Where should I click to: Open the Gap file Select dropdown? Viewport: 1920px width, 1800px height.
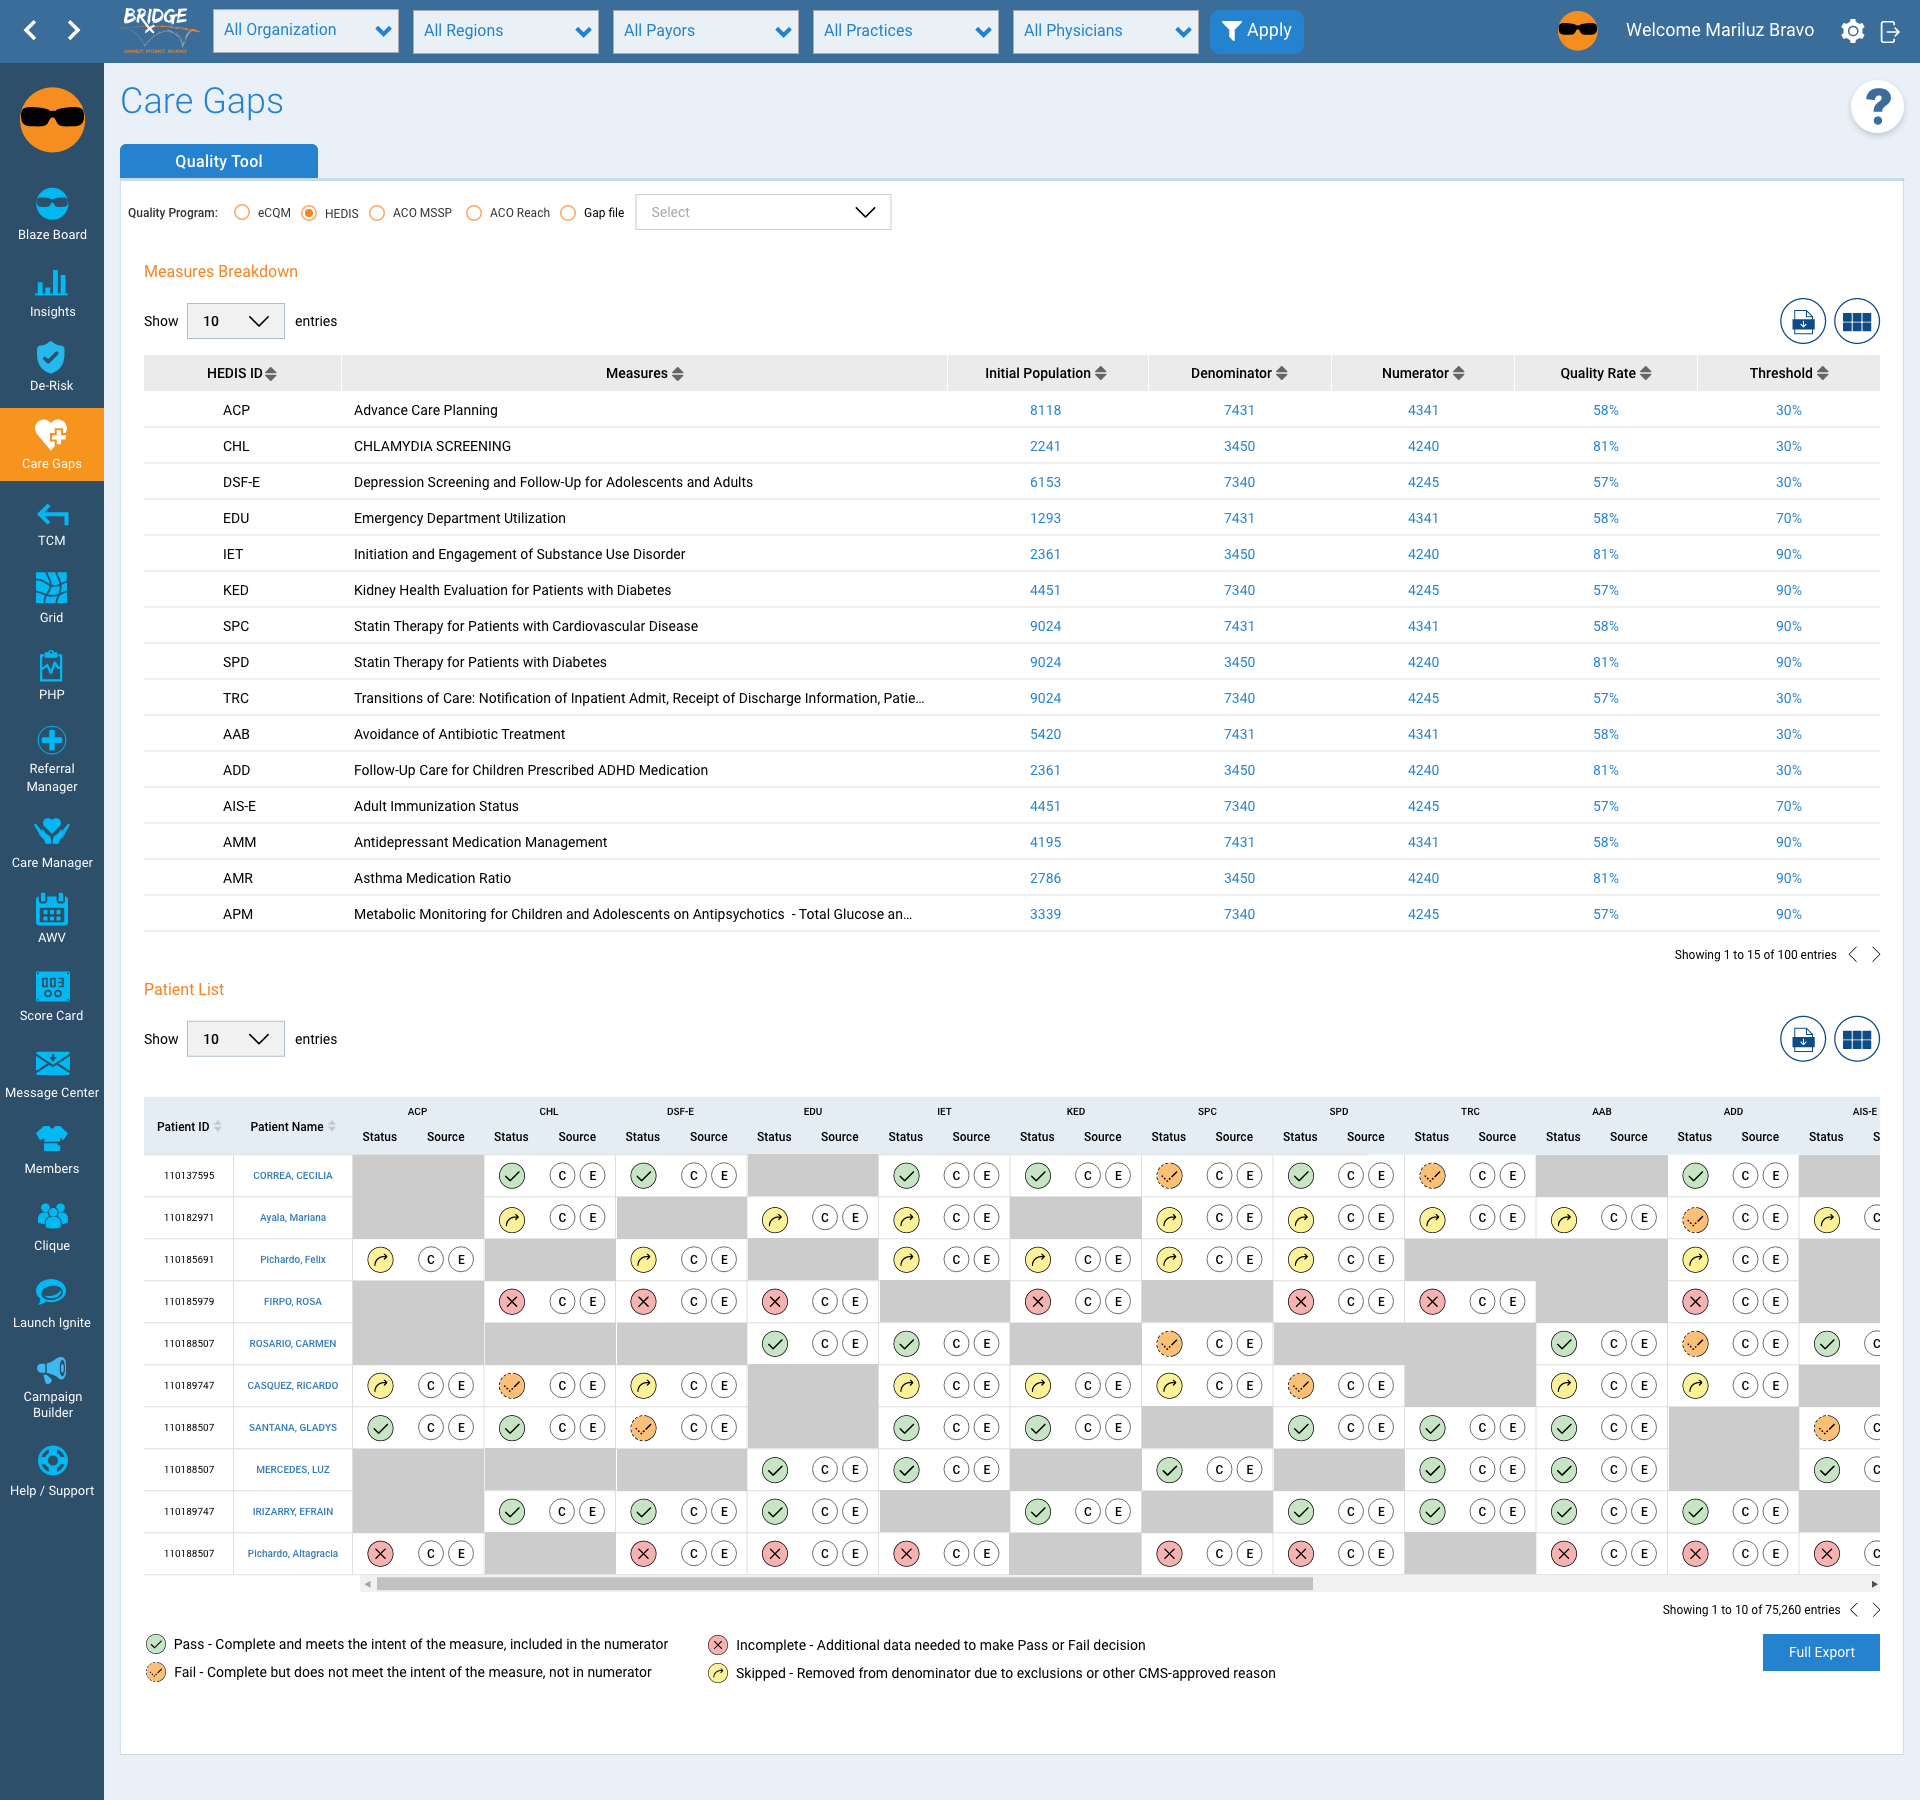click(x=763, y=212)
